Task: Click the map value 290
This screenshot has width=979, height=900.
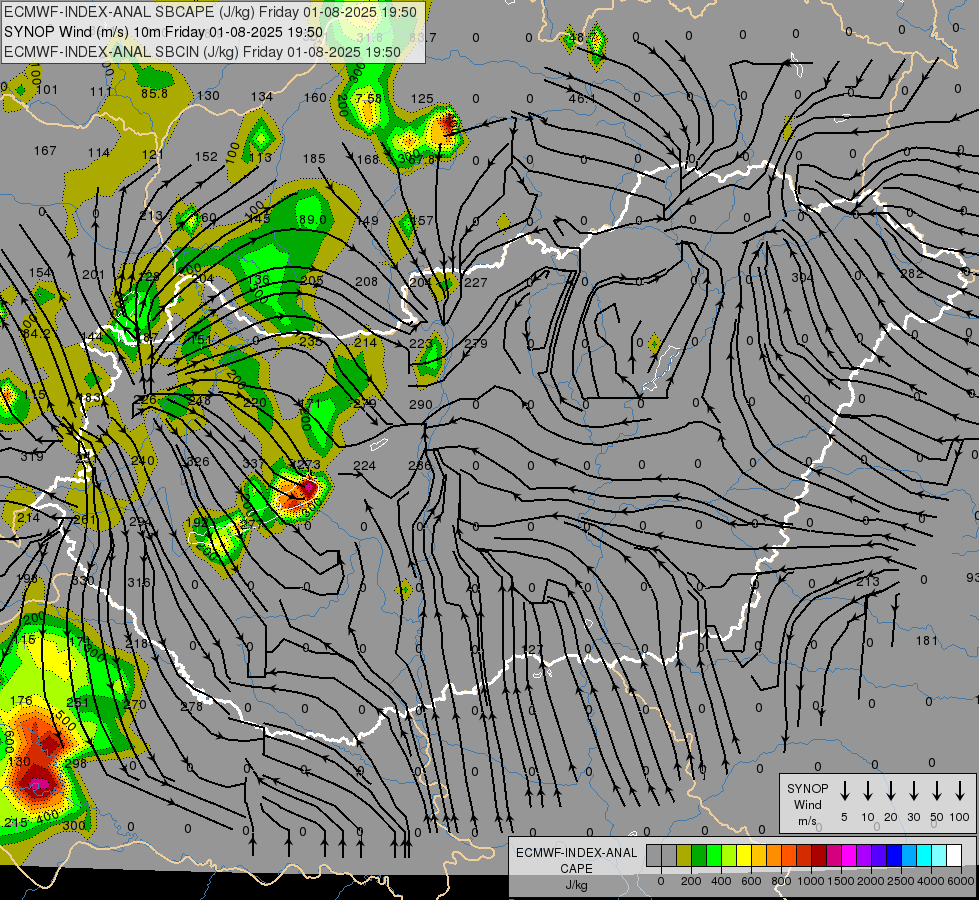Action: click(420, 405)
